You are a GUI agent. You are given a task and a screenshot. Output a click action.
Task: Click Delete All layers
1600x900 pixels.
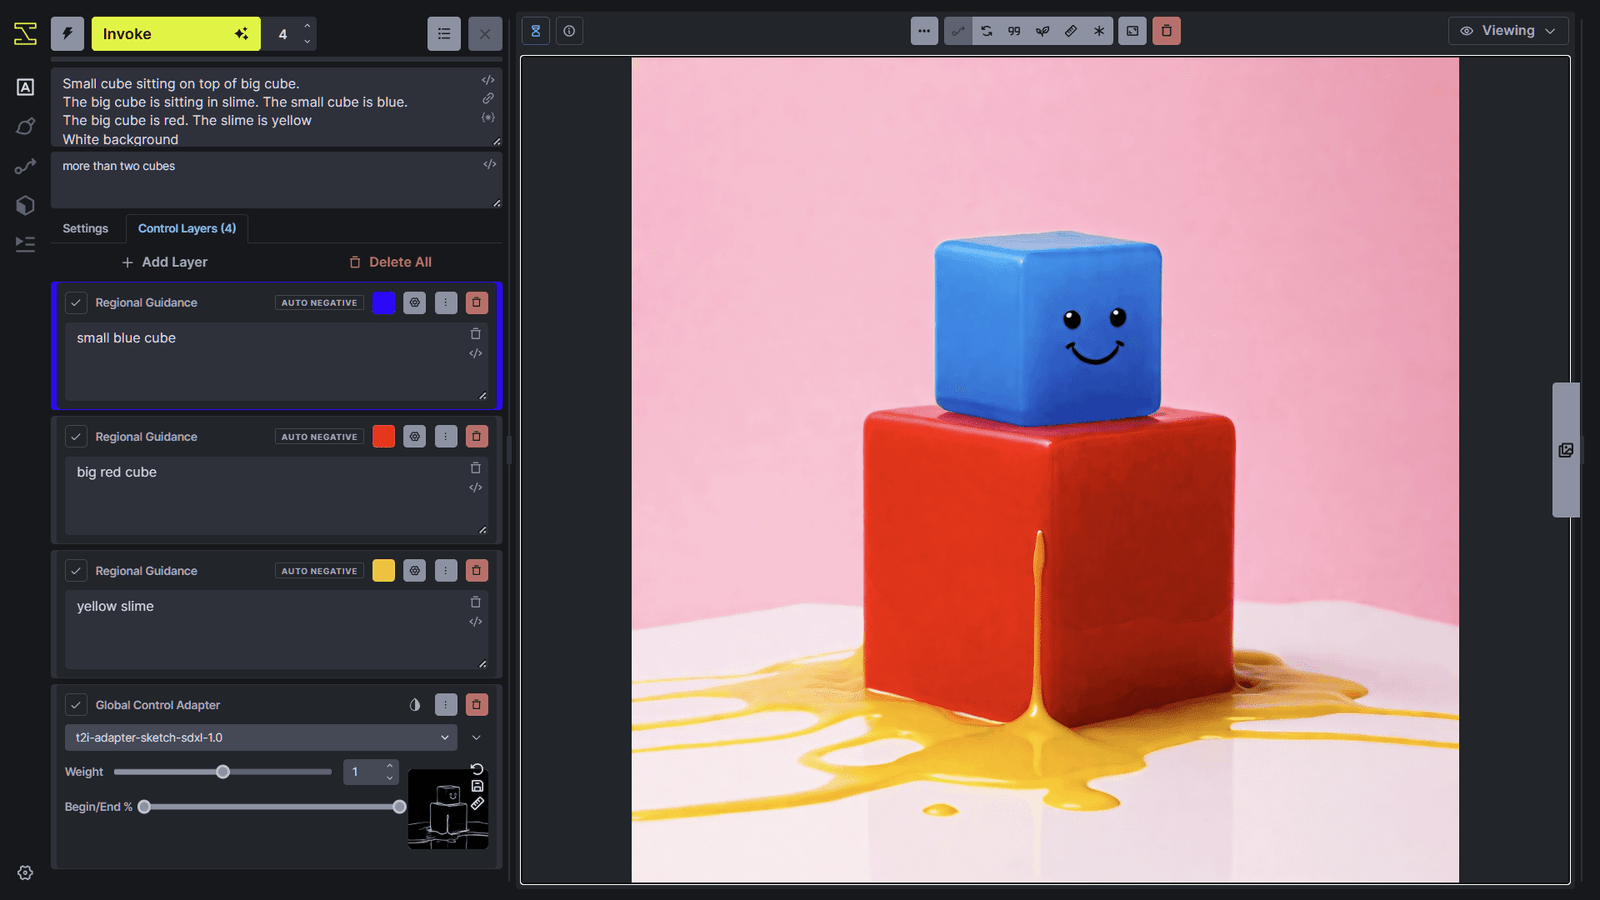tap(390, 262)
